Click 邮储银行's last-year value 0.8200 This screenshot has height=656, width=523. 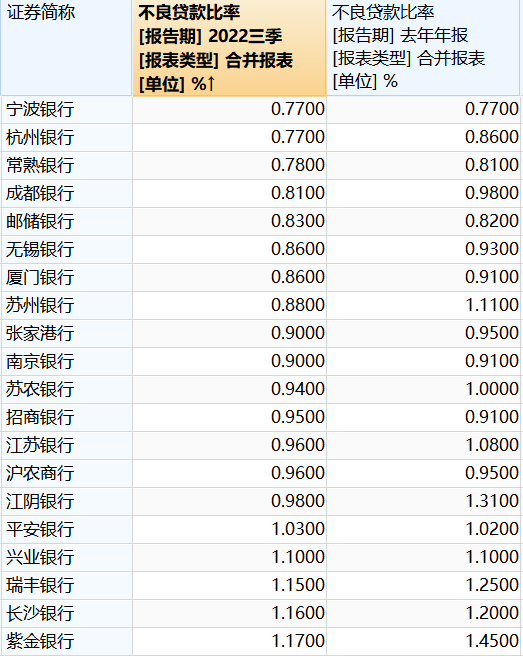[492, 221]
